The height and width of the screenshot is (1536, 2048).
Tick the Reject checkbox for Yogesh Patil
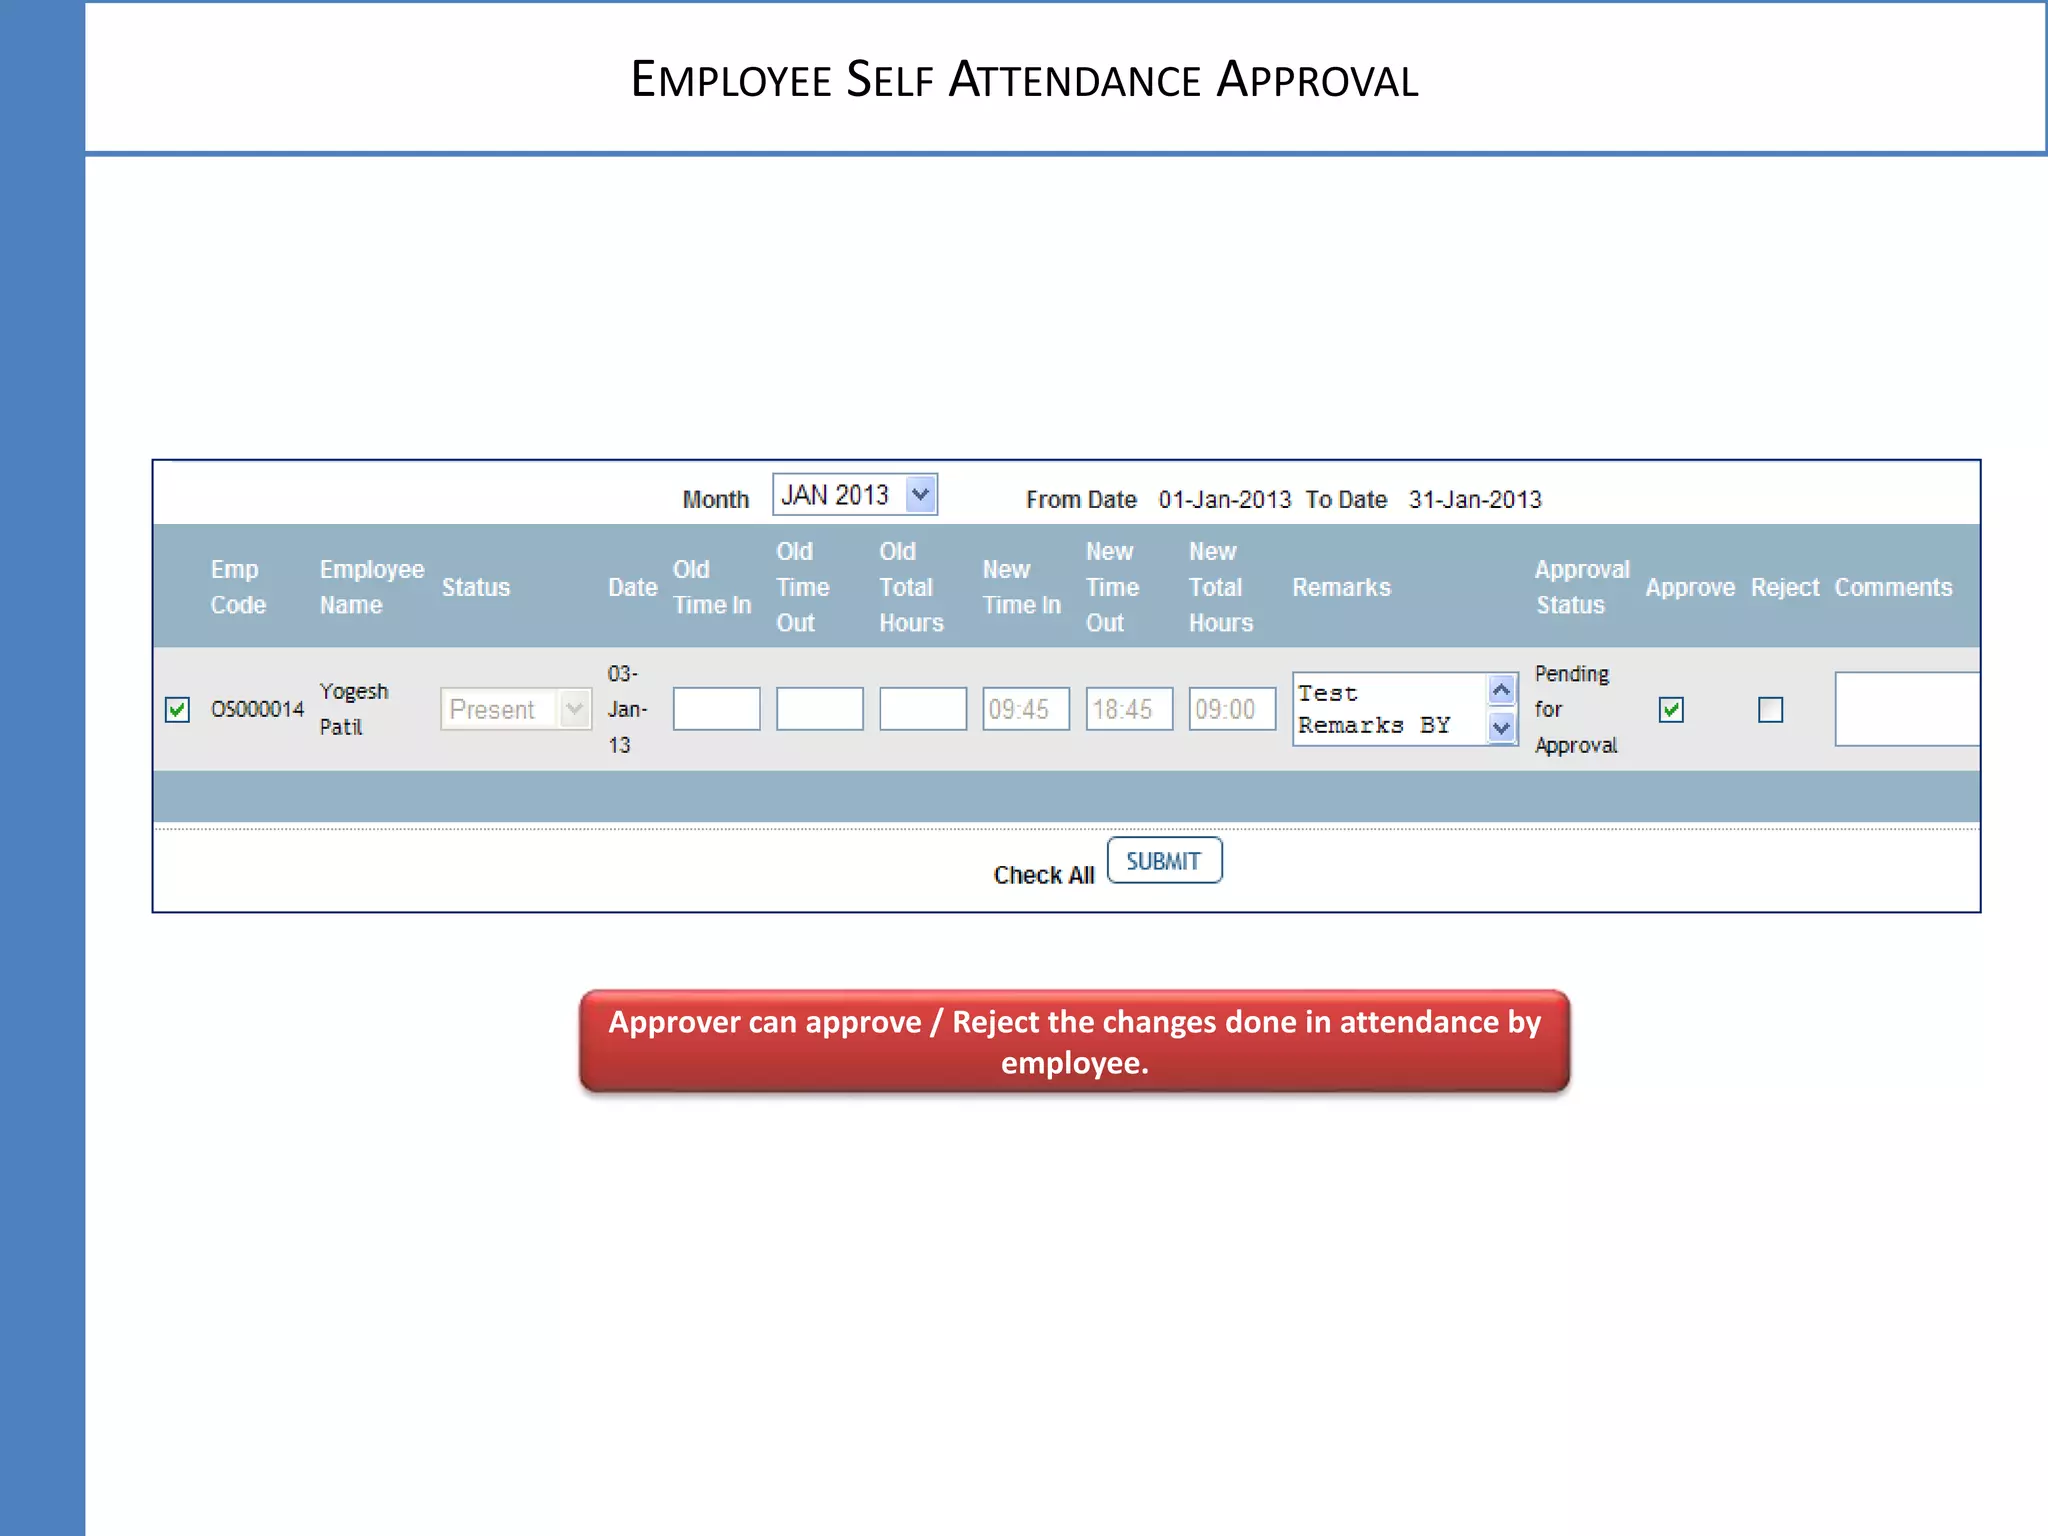coord(1770,710)
